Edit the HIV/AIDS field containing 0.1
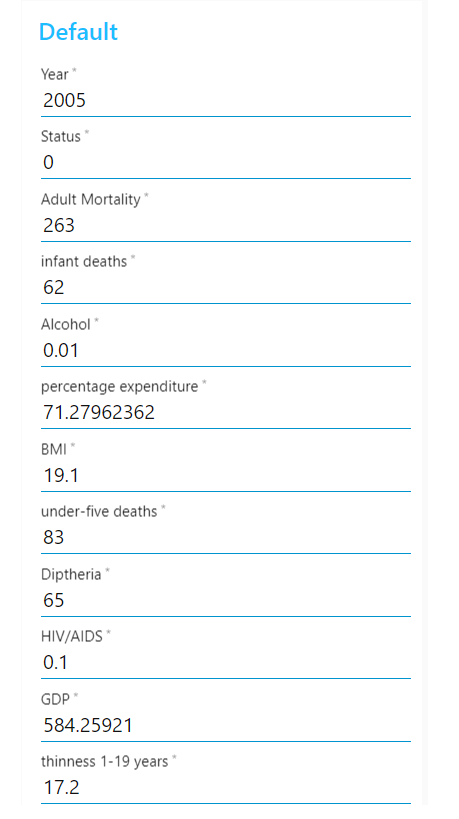The height and width of the screenshot is (819, 459). [226, 662]
